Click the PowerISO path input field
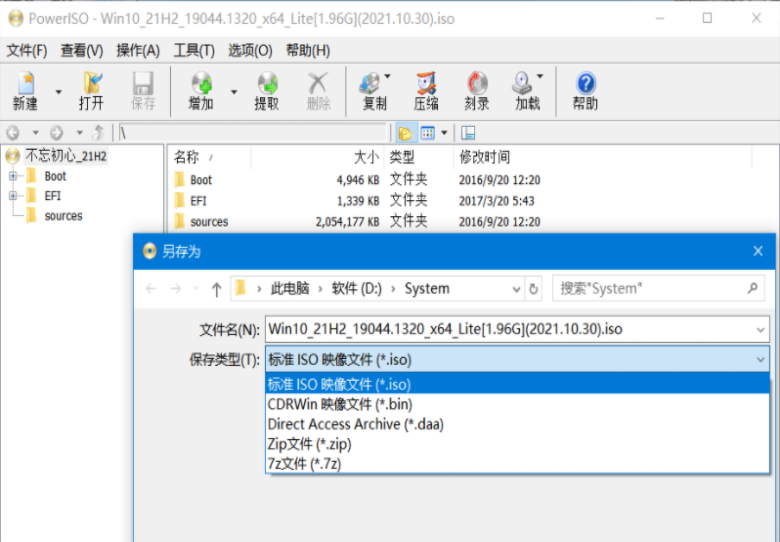 [x=253, y=133]
